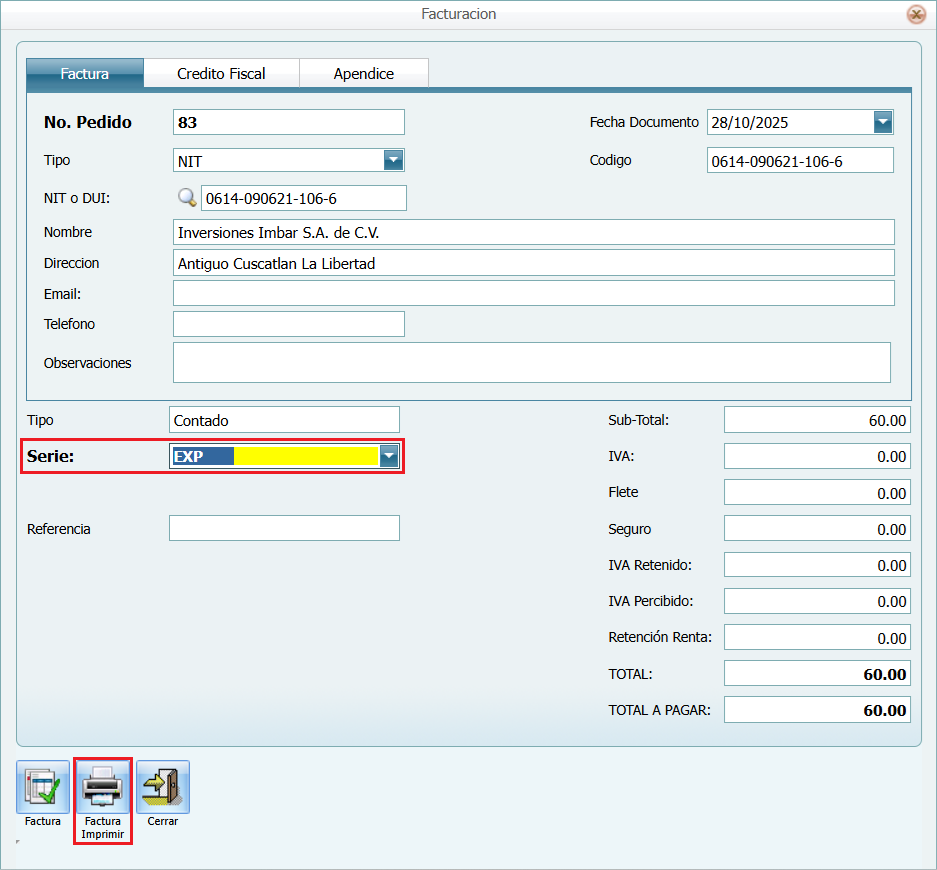Click the Referencia input field
937x870 pixels.
click(x=284, y=528)
